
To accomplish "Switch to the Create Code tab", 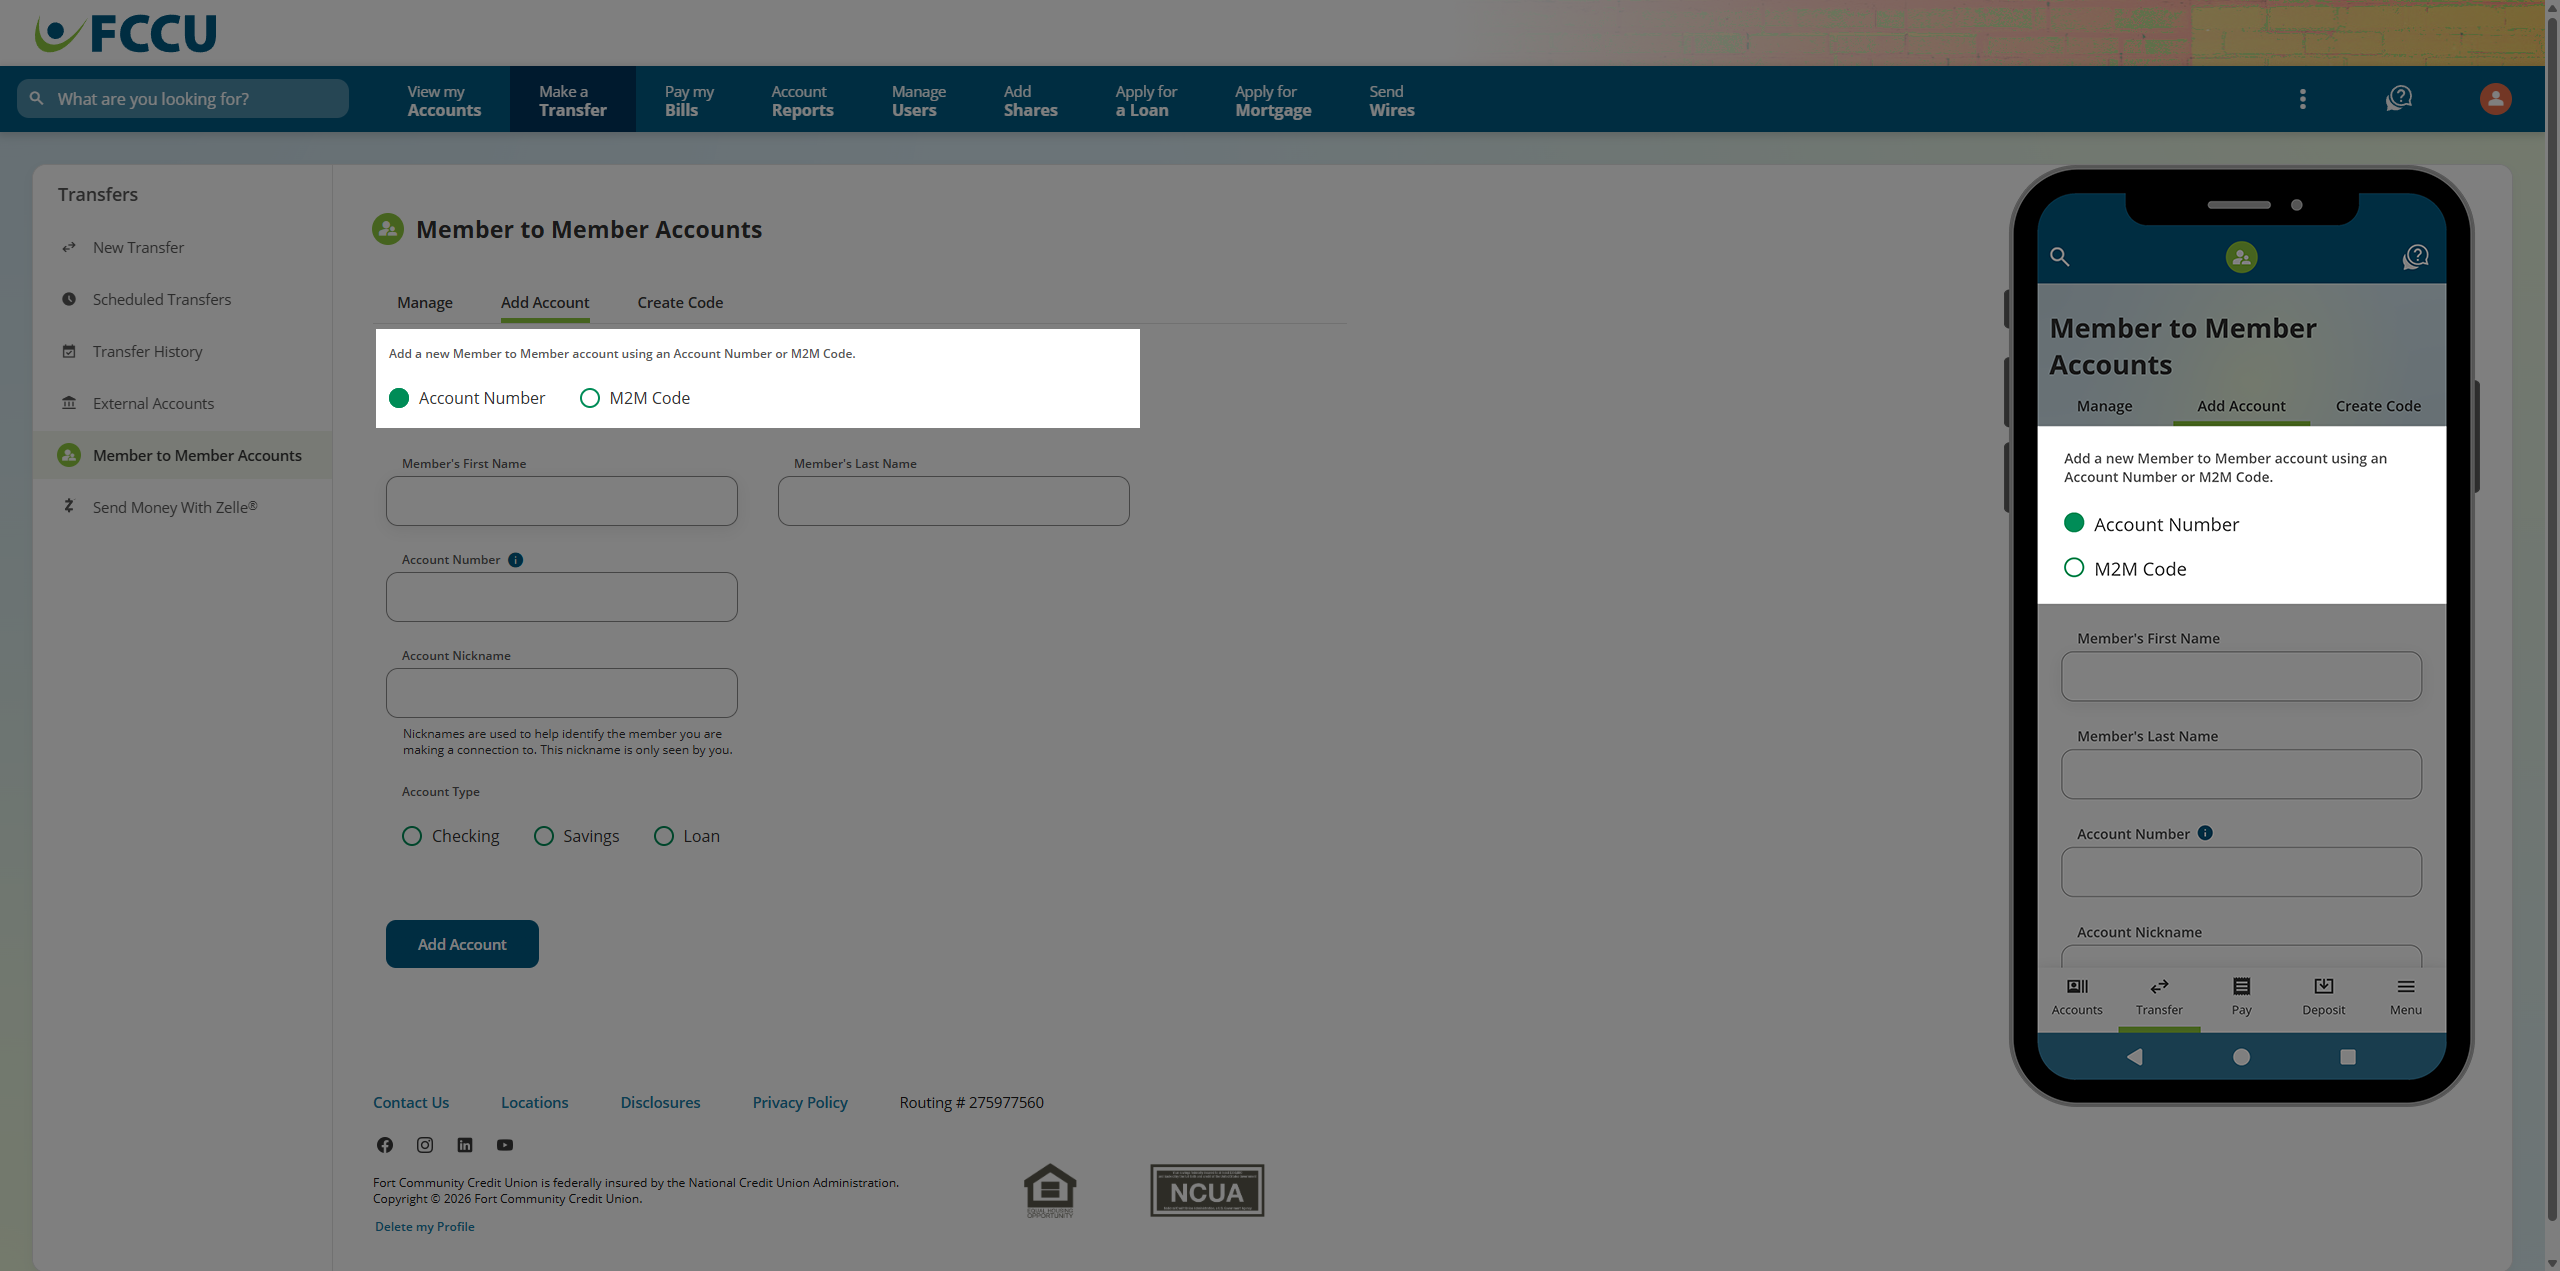I will [x=680, y=302].
